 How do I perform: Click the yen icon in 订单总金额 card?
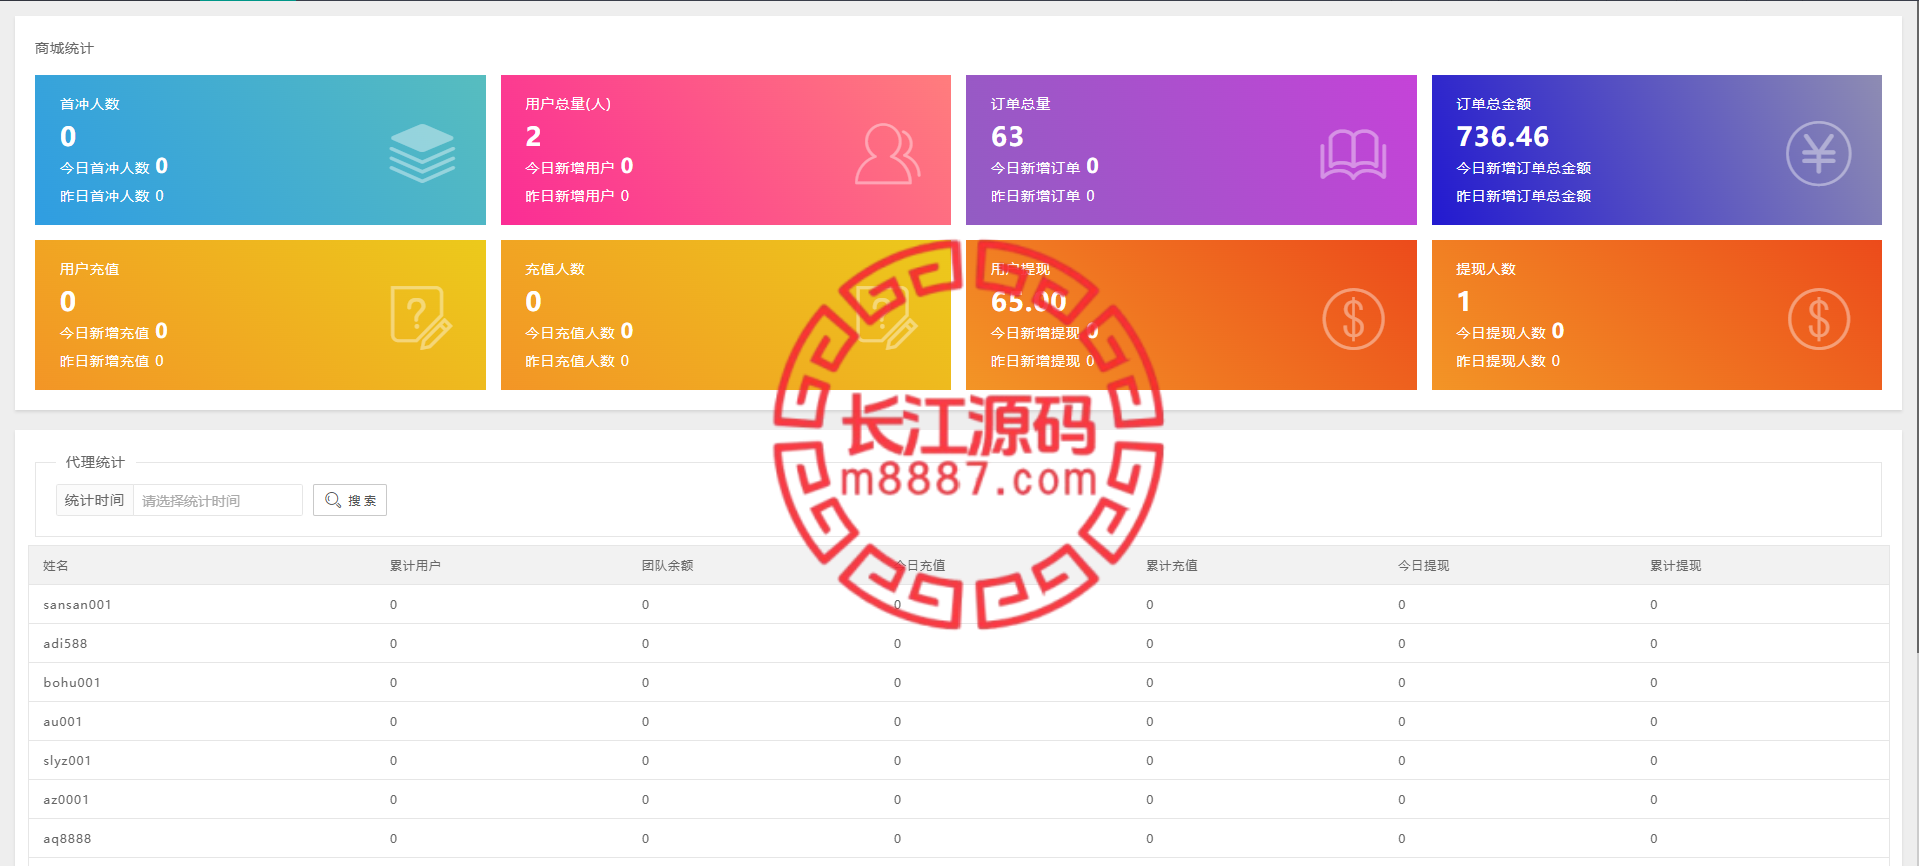tap(1818, 153)
